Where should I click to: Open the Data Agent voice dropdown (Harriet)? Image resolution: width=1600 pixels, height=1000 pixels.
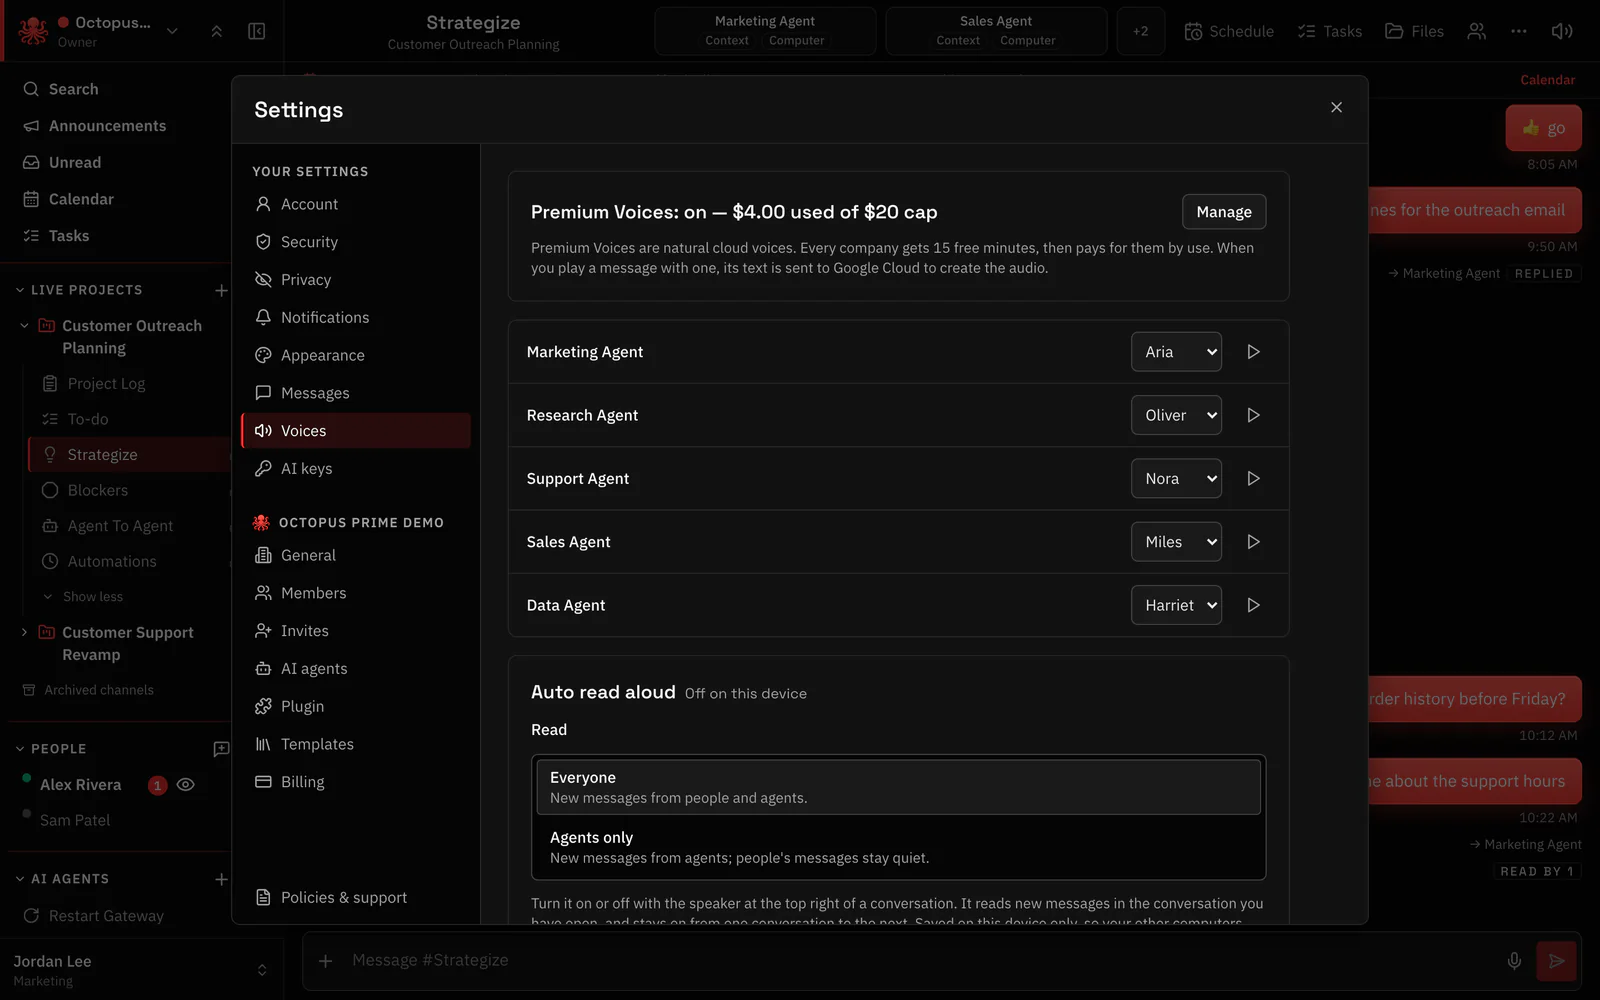coord(1176,605)
